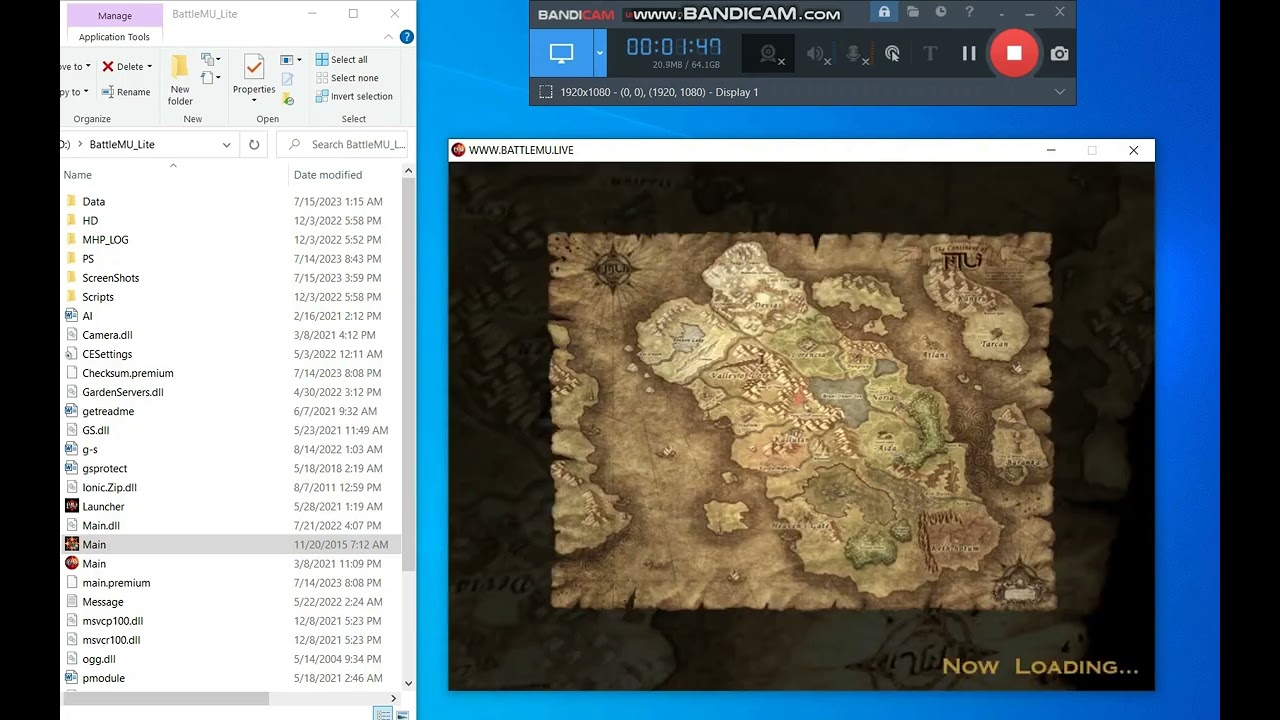This screenshot has width=1280, height=720.
Task: Open Bandicam text overlay (T) tool
Action: click(930, 54)
